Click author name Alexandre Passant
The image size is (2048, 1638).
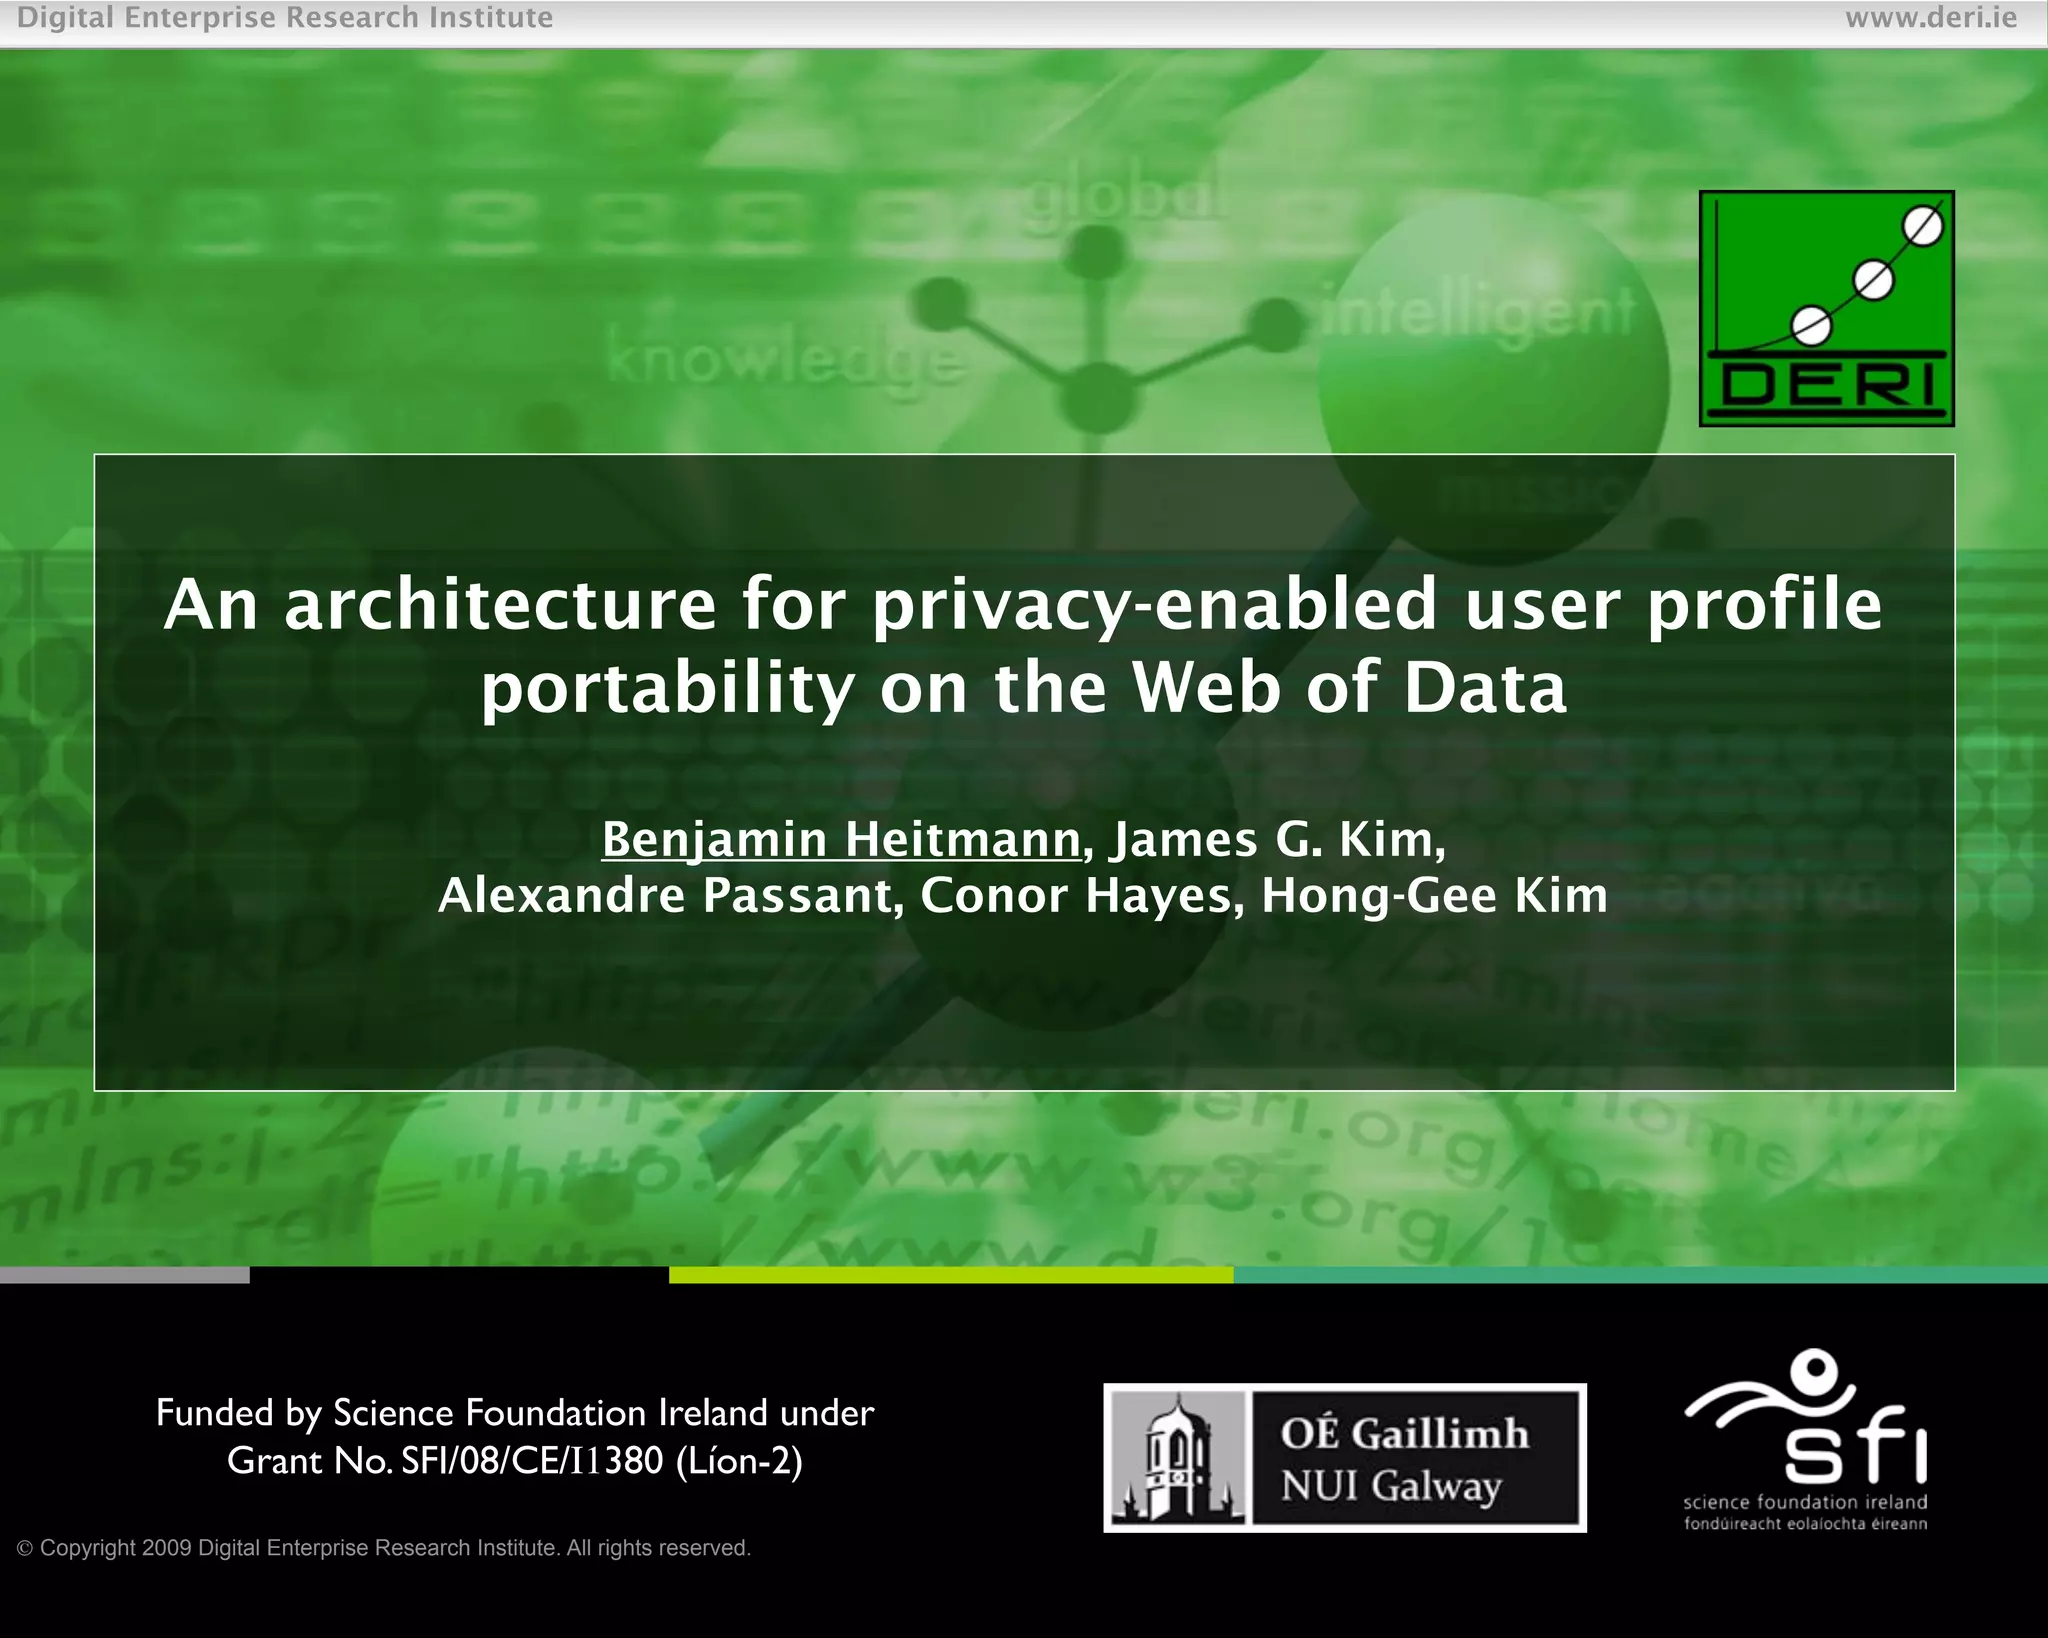pos(665,895)
